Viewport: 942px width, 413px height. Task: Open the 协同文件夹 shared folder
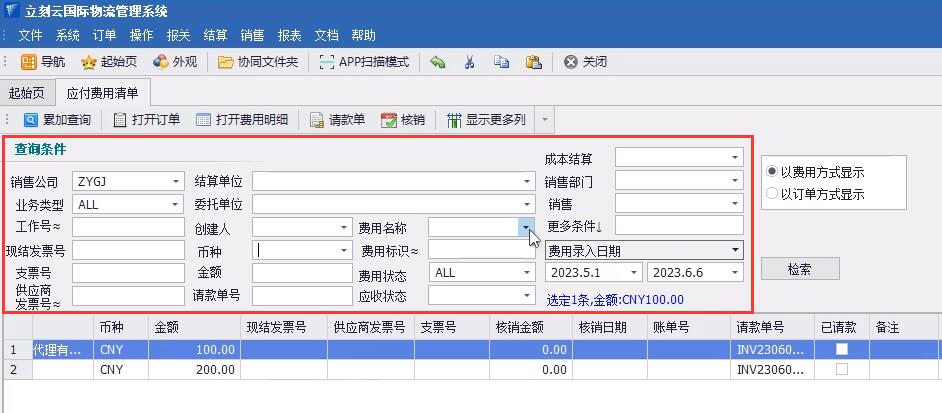pyautogui.click(x=258, y=62)
